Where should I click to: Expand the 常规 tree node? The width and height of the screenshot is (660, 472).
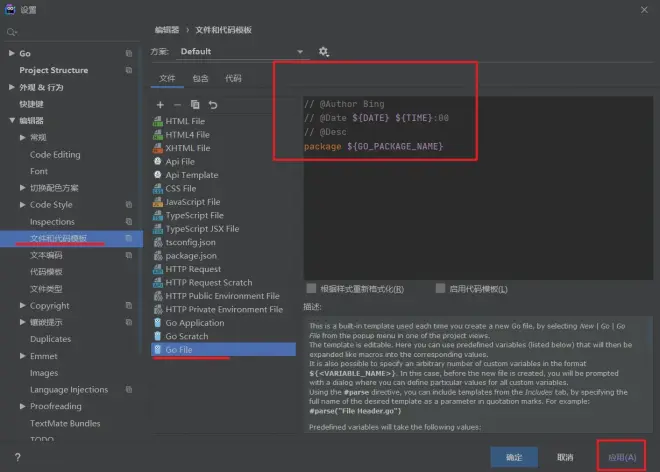(22, 137)
